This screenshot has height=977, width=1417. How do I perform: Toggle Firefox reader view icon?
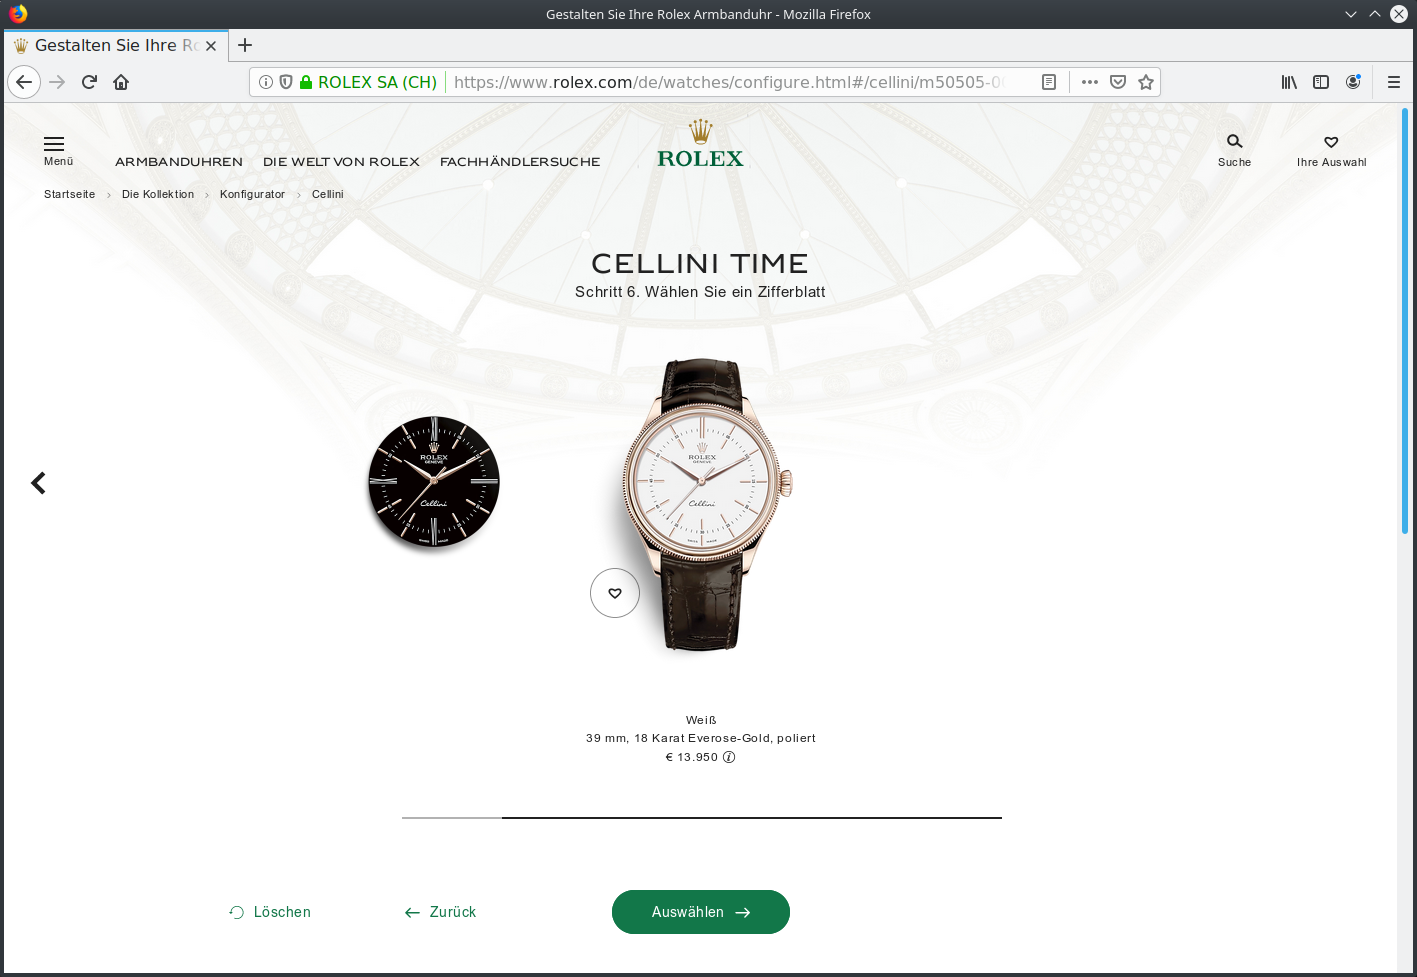coord(1049,82)
